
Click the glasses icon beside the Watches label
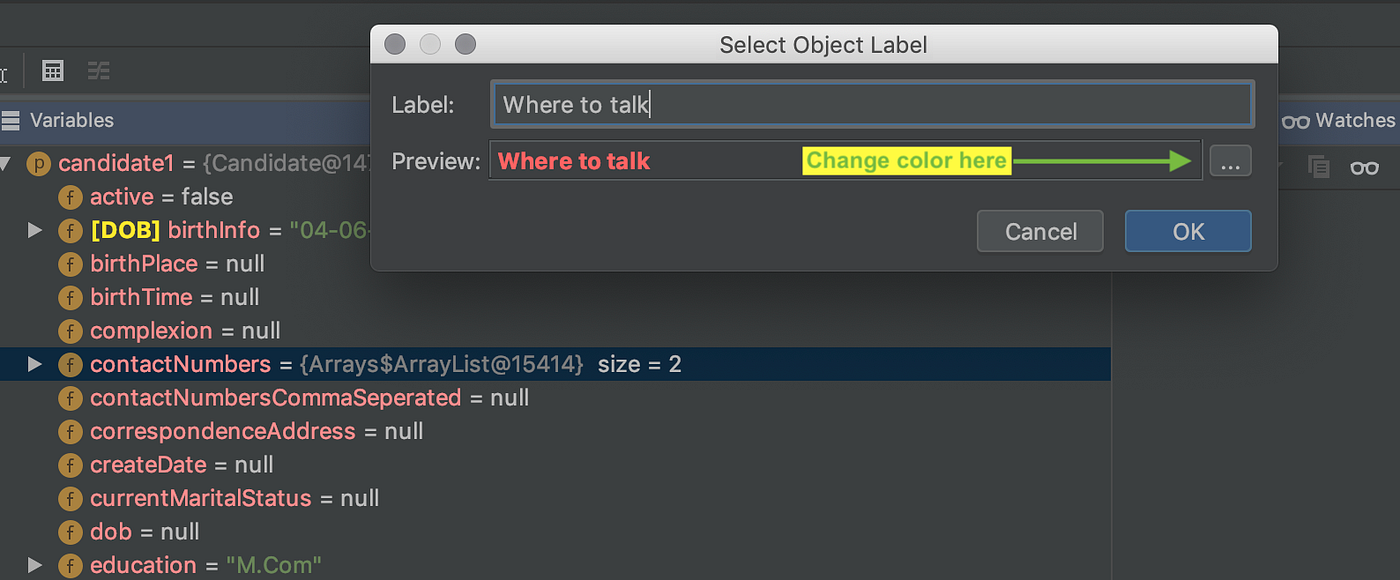[x=1296, y=120]
